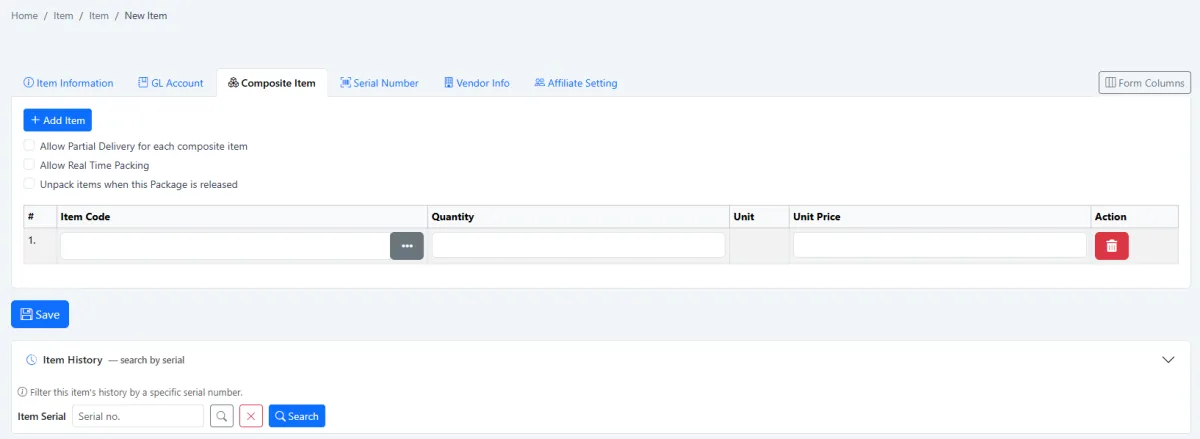Click the Form Columns button

pos(1144,83)
